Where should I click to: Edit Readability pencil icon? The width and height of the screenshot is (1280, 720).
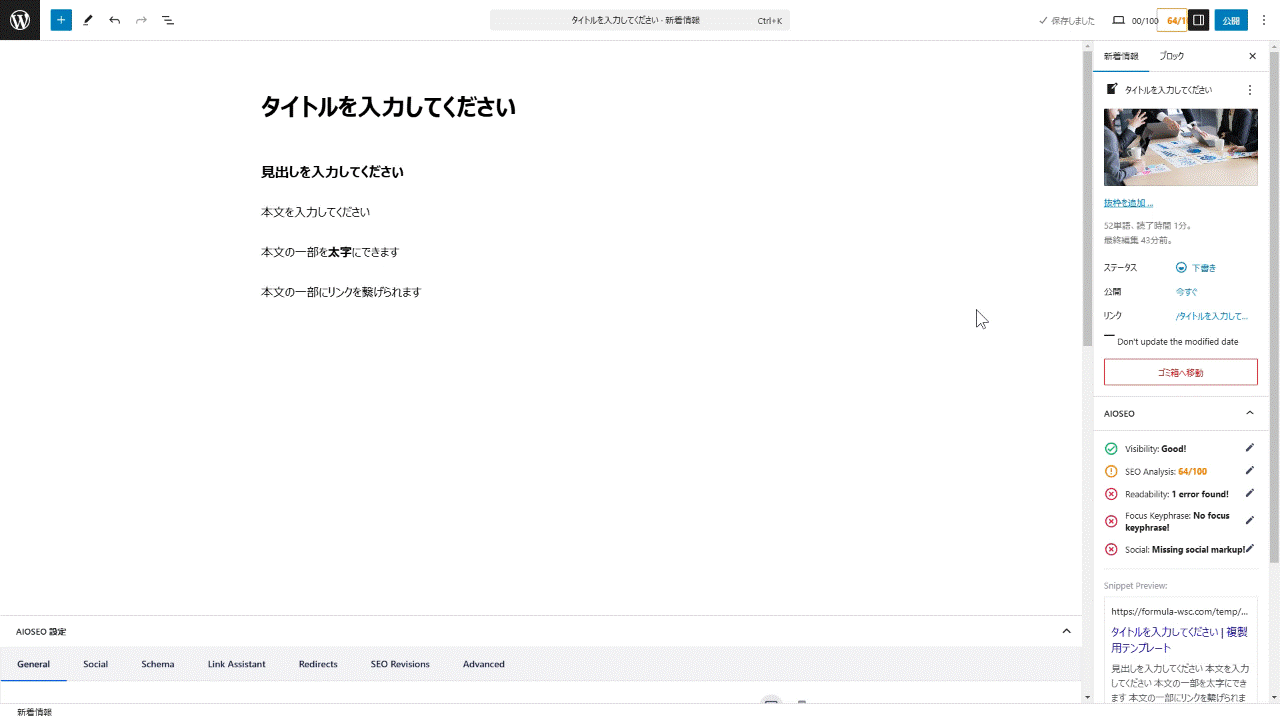tap(1249, 493)
